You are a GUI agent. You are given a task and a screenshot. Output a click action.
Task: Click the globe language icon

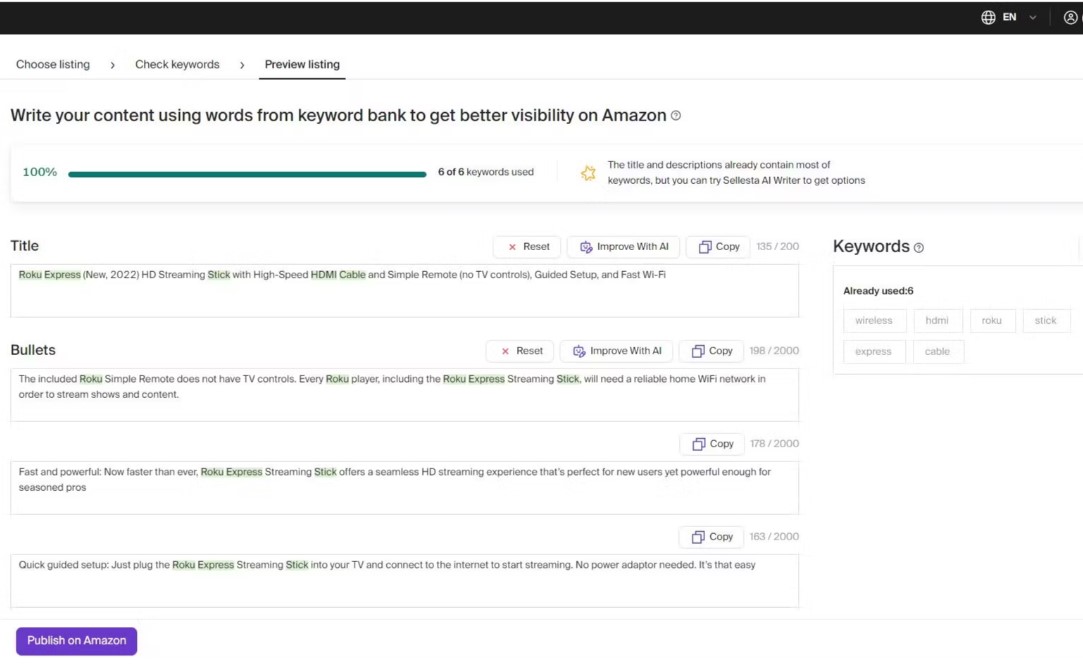pyautogui.click(x=988, y=17)
